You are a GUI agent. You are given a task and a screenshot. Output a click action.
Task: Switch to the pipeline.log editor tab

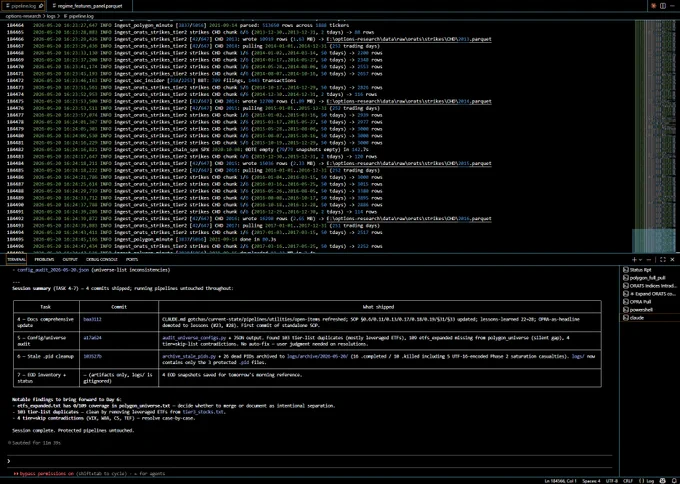(23, 6)
